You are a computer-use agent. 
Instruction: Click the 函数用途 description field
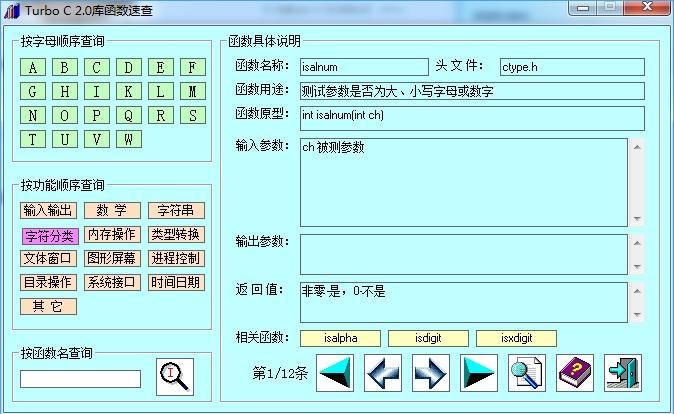tap(472, 91)
